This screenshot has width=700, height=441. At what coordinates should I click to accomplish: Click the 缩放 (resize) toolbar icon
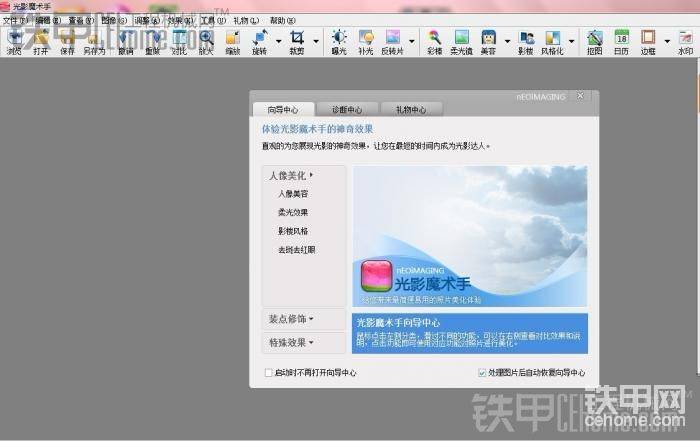[233, 42]
